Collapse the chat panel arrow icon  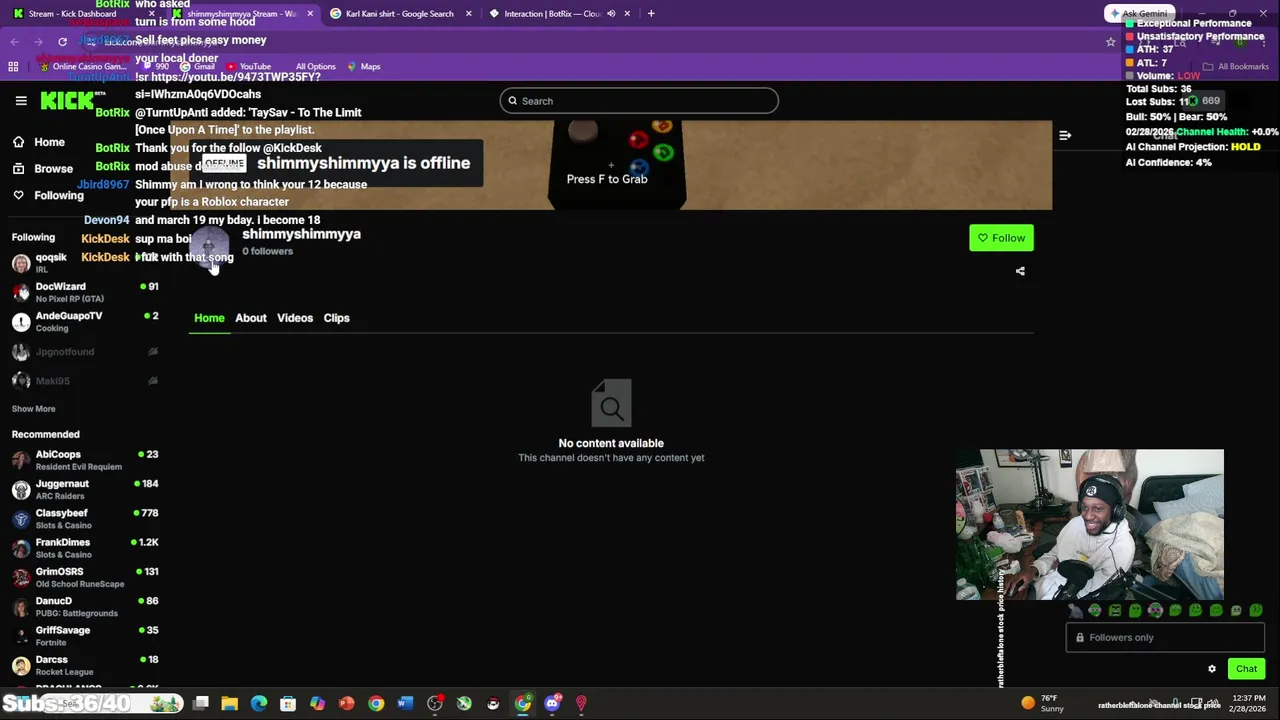[x=1065, y=135]
